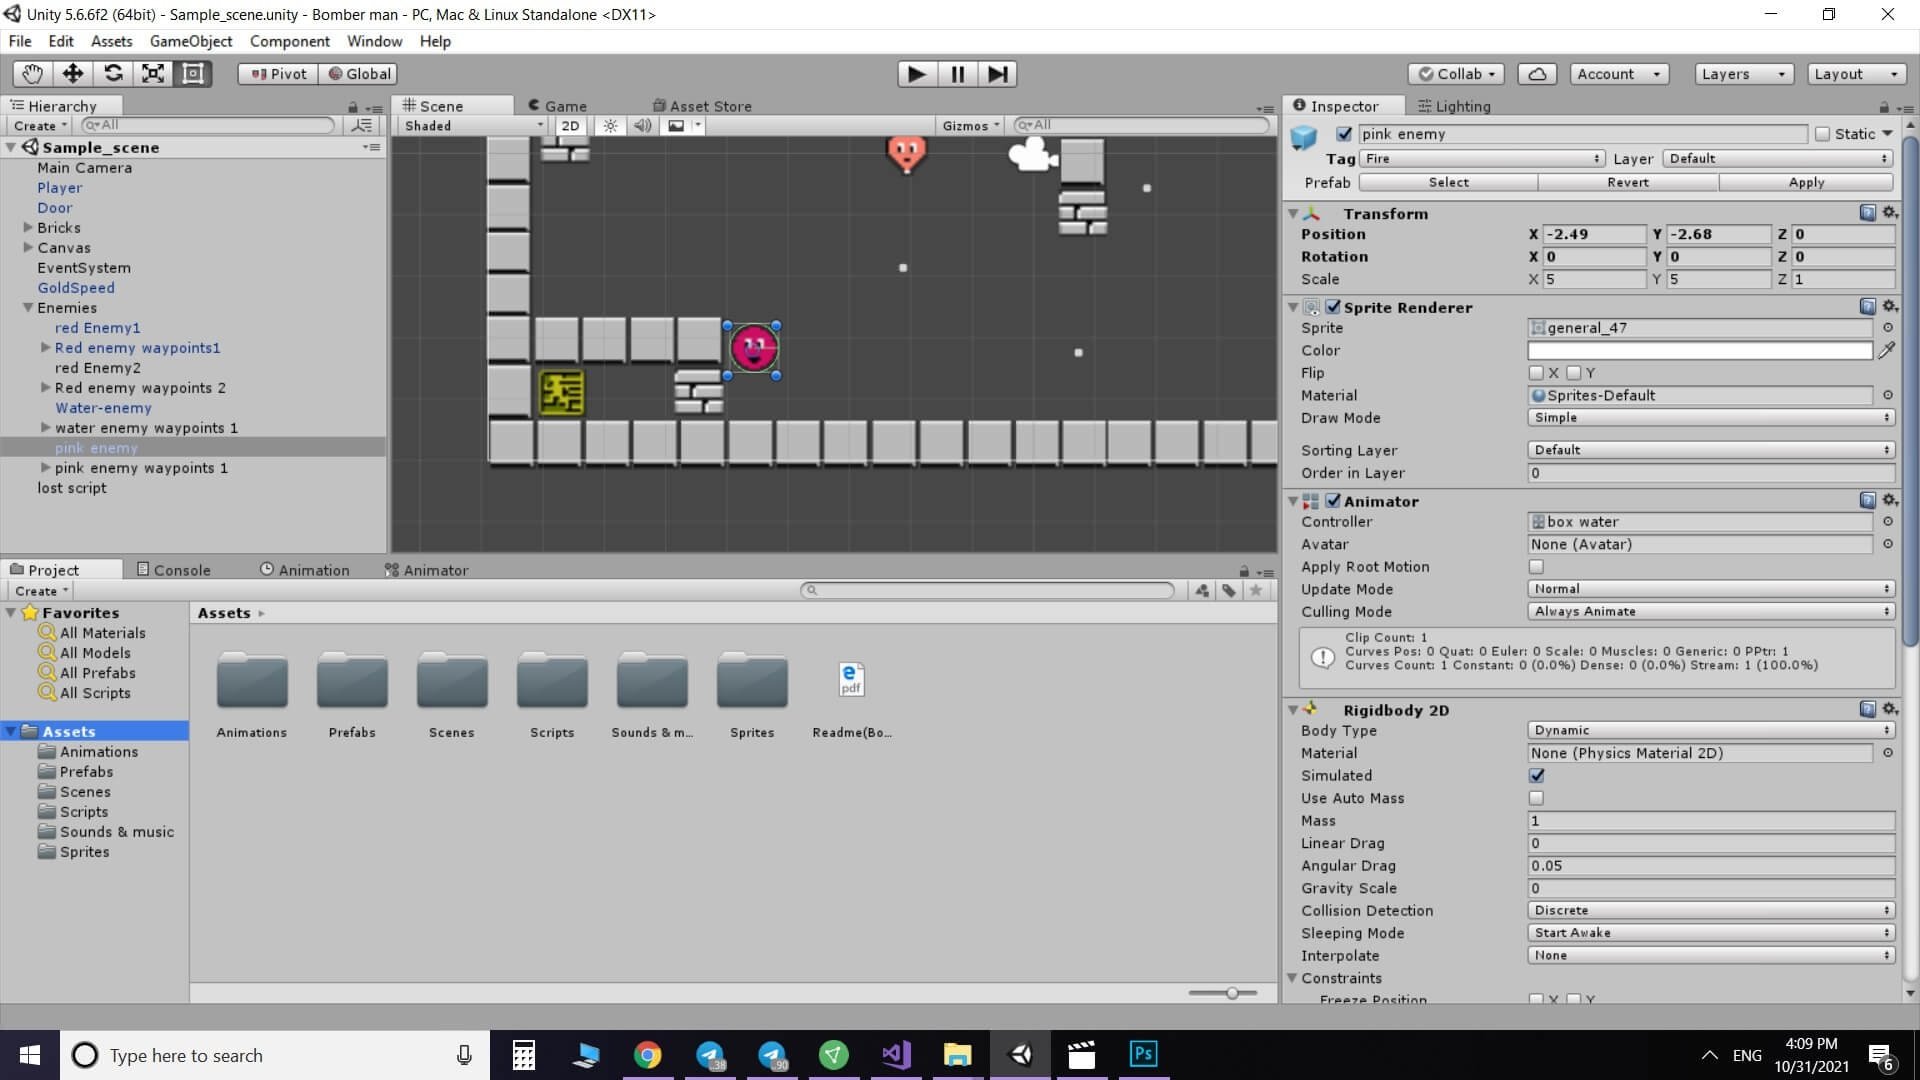Open the Controller object picker circle

click(1888, 522)
